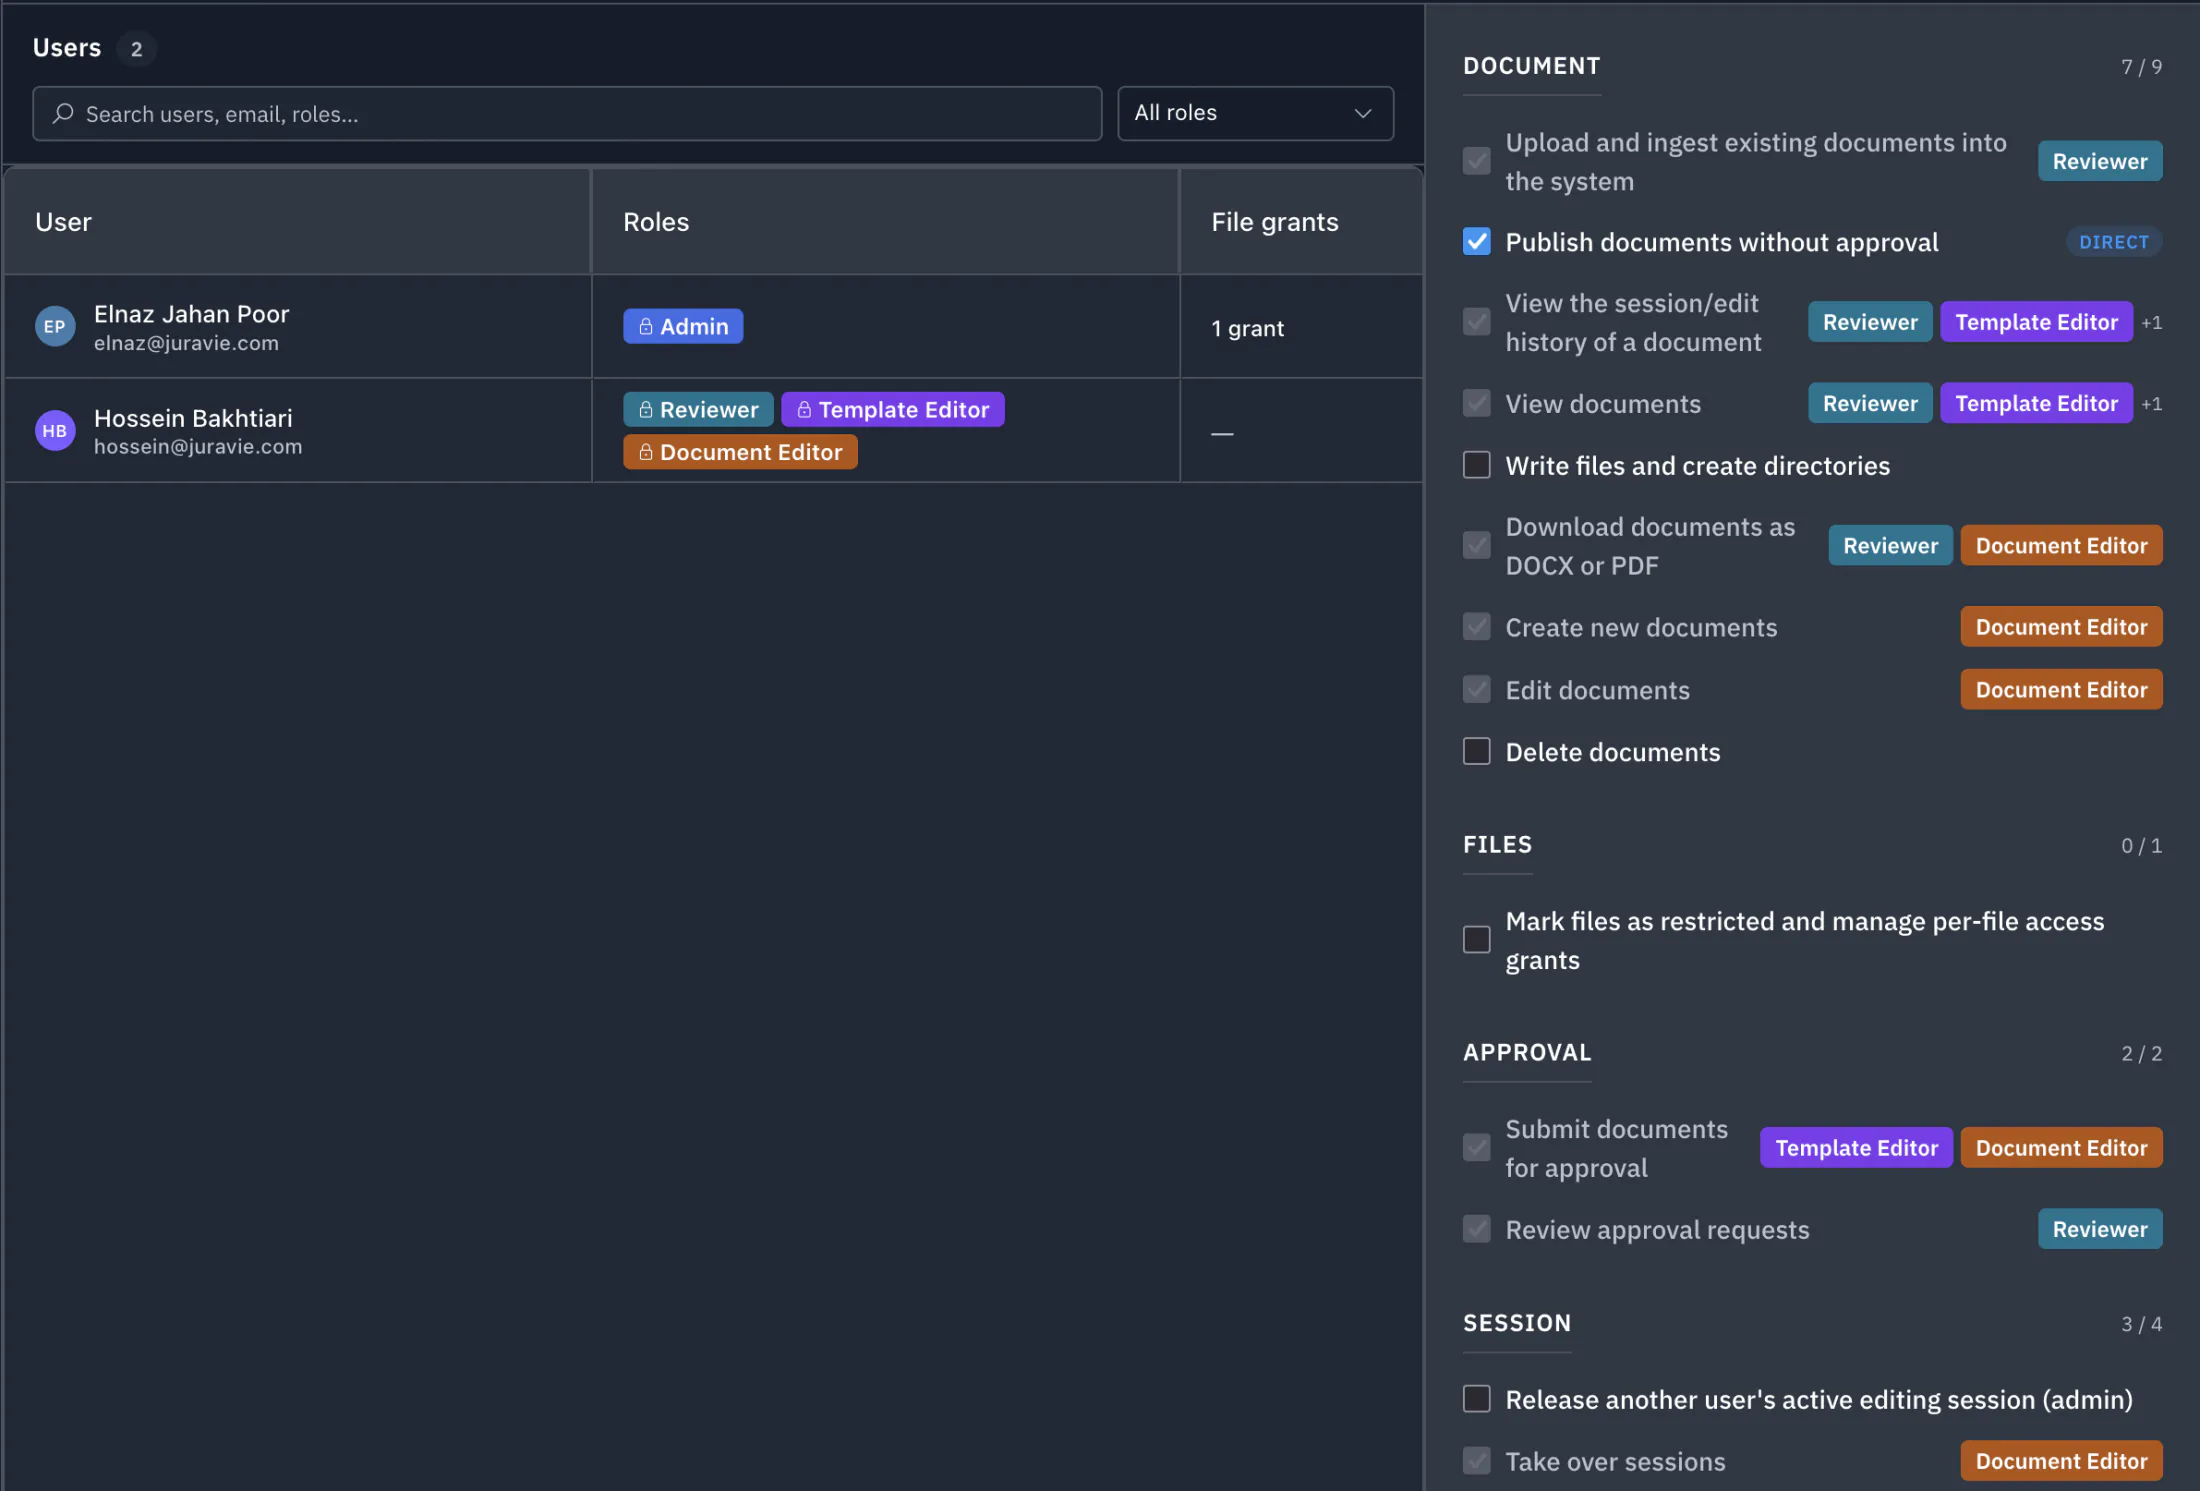
Task: Click Document Editor tag beside Edit documents
Action: tap(2061, 689)
